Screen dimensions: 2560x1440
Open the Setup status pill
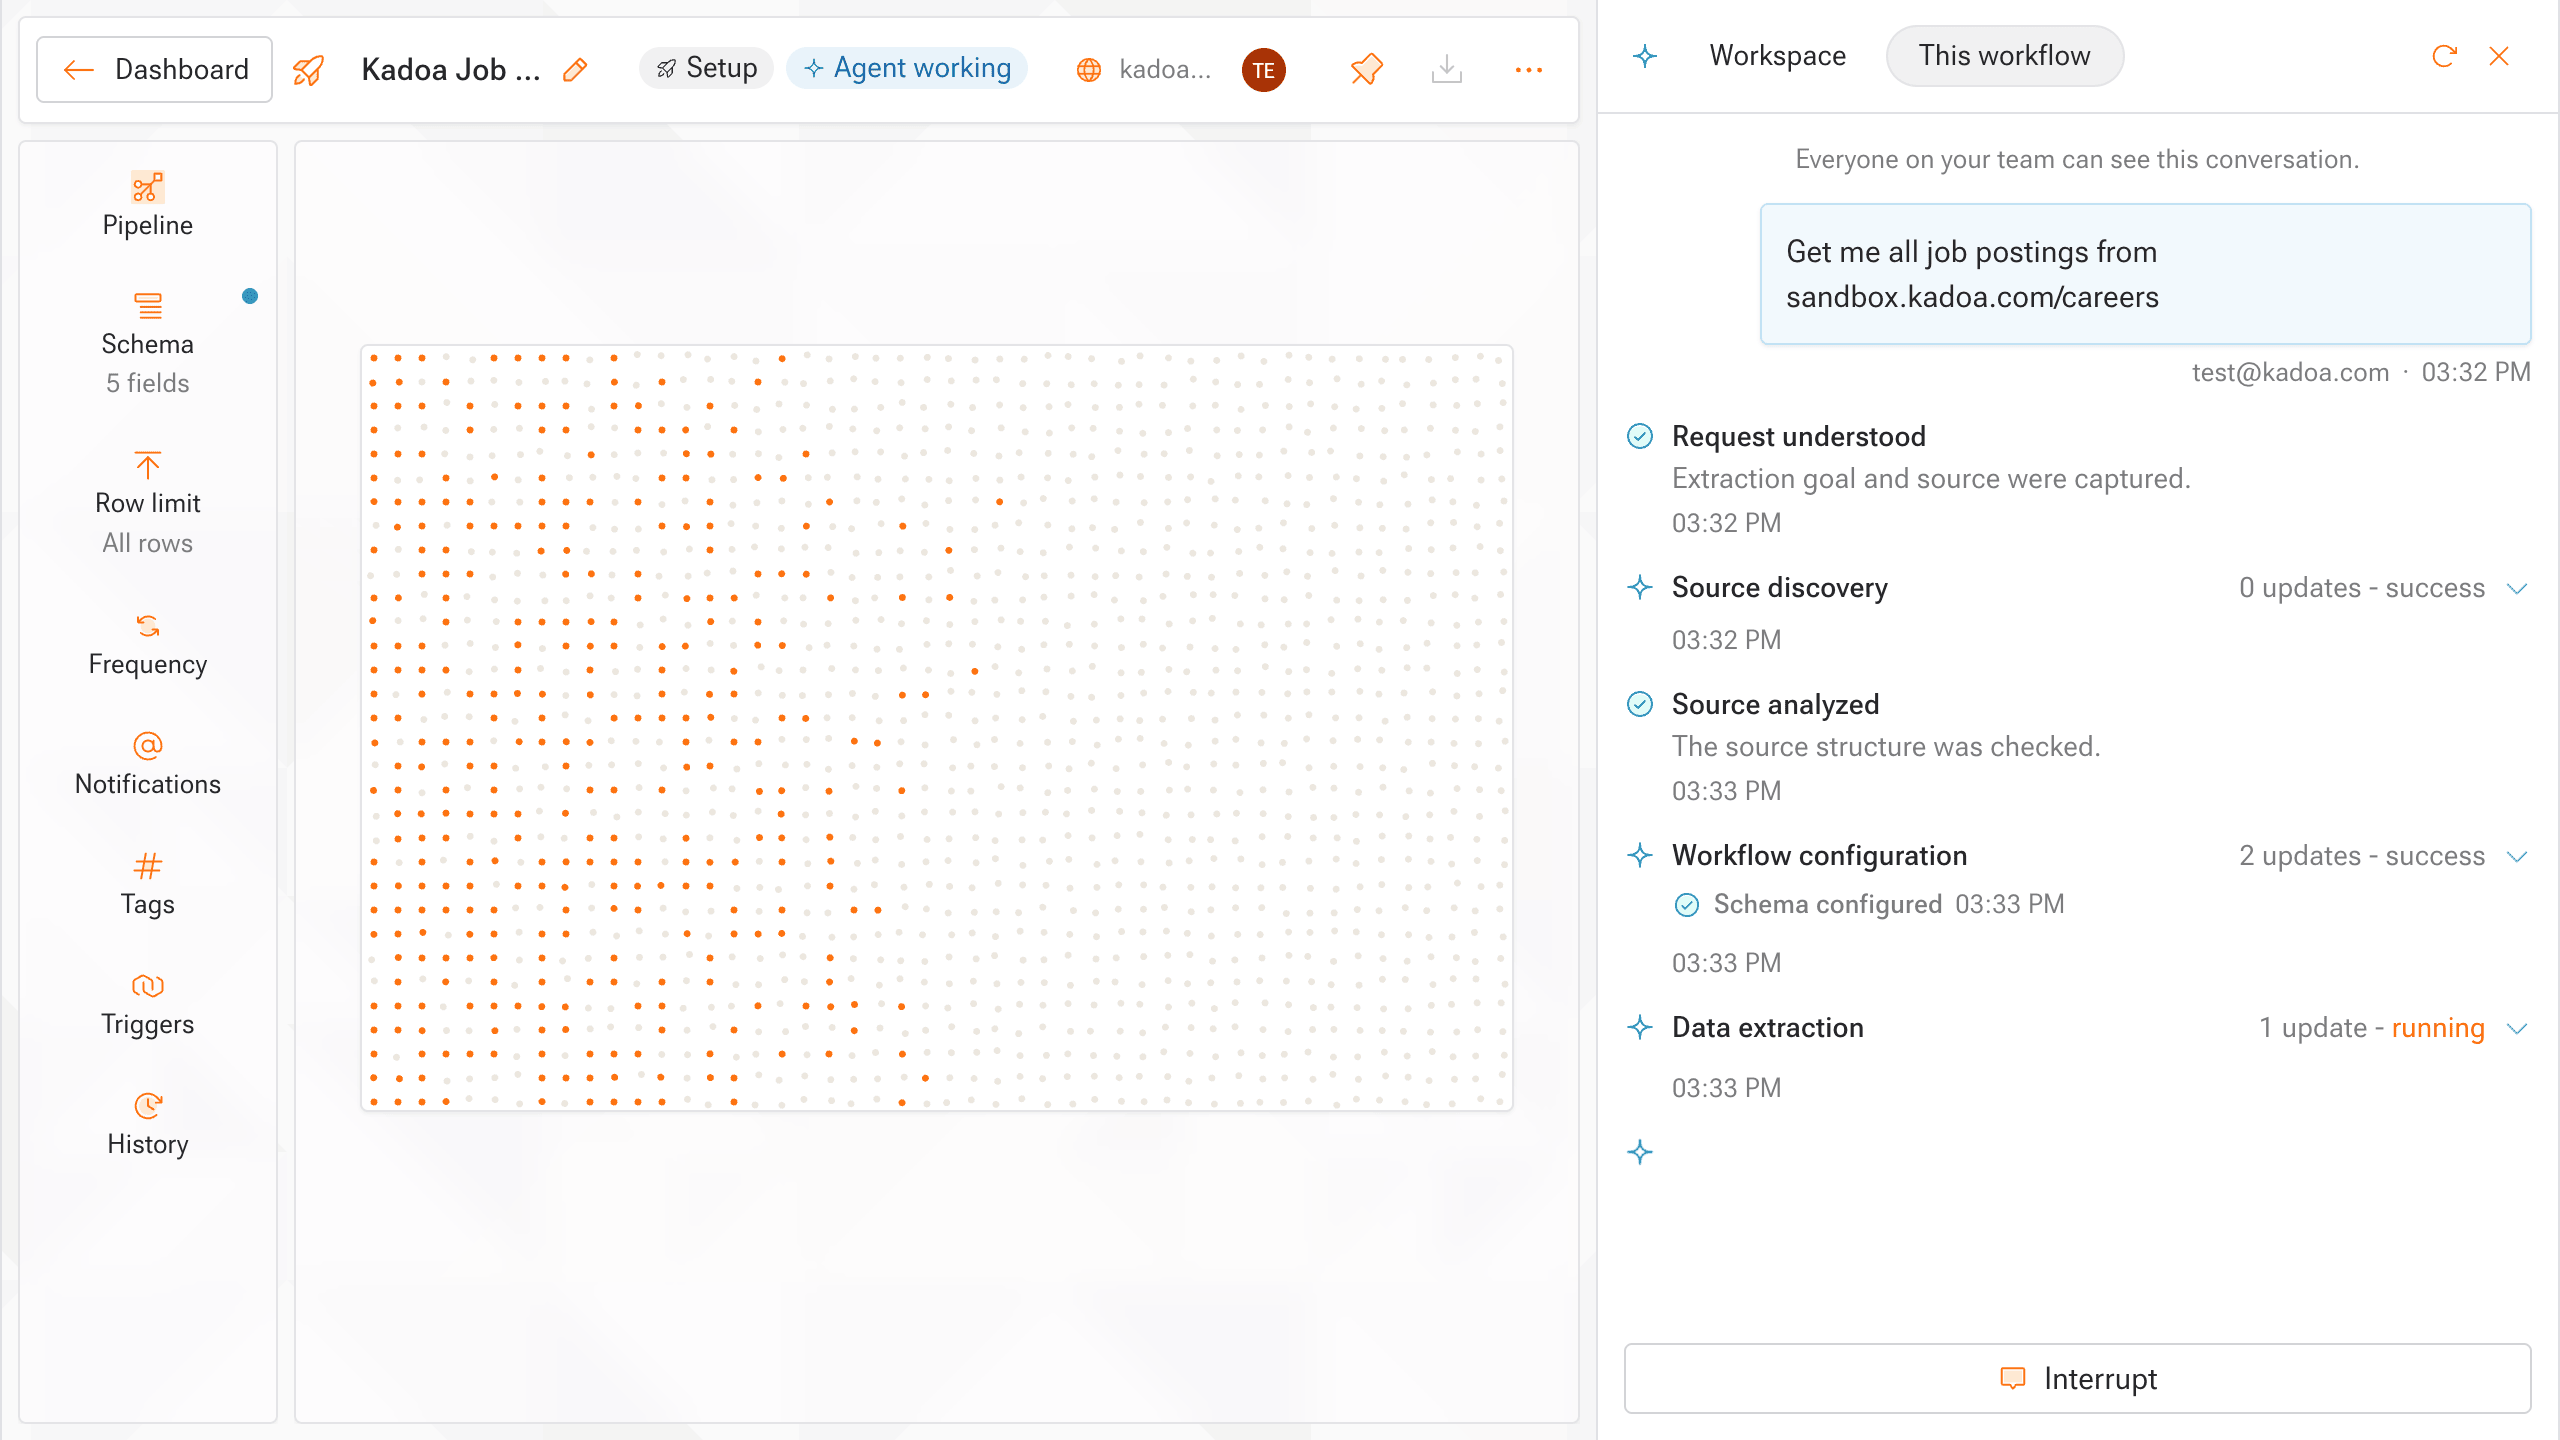click(x=706, y=68)
